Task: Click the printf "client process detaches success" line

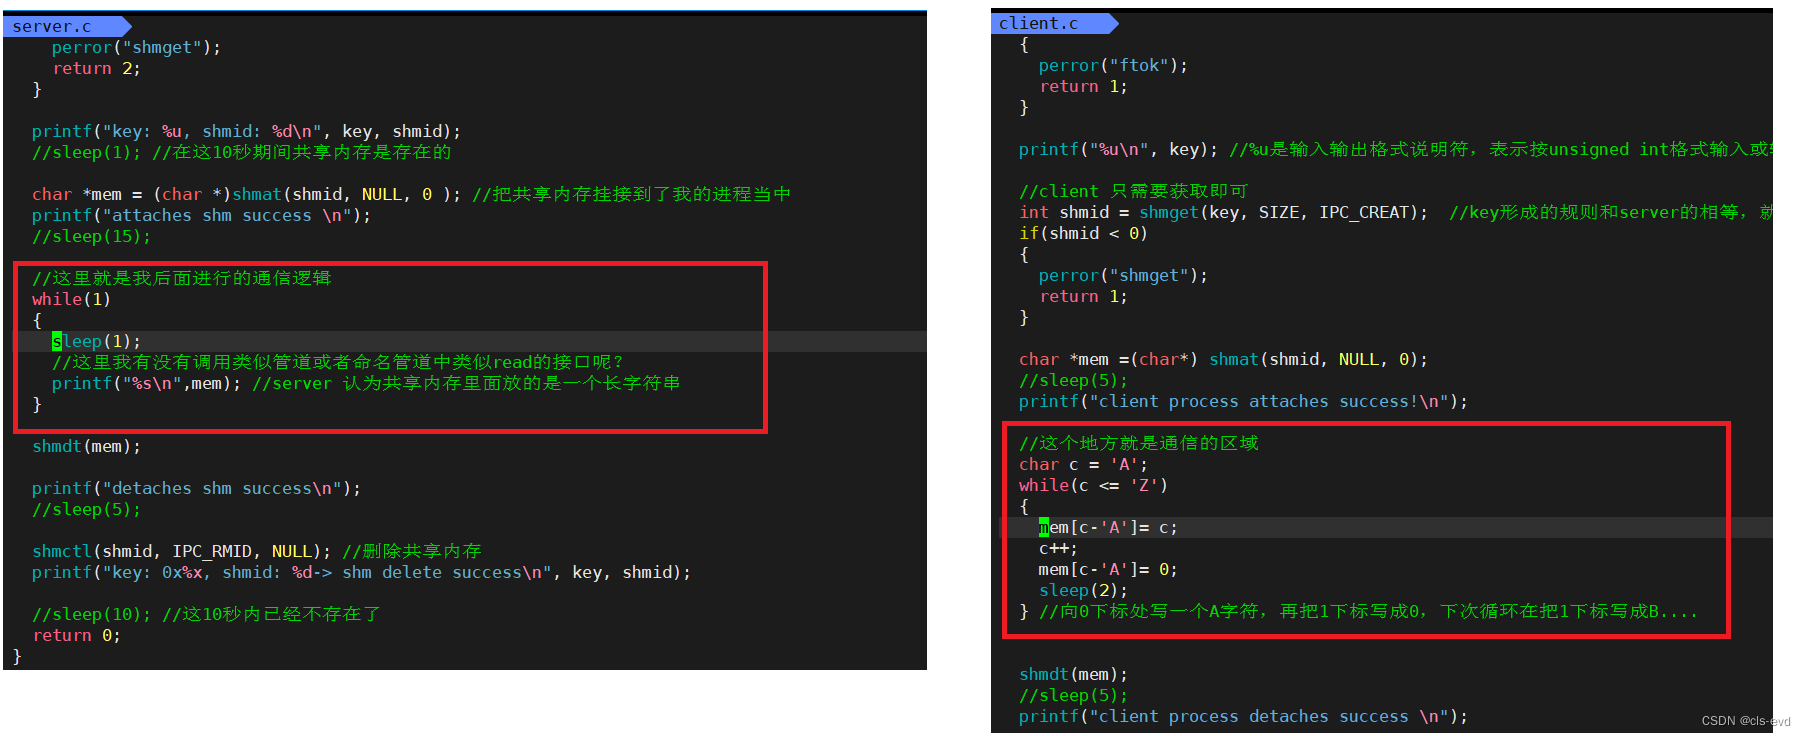Action: (x=1243, y=716)
